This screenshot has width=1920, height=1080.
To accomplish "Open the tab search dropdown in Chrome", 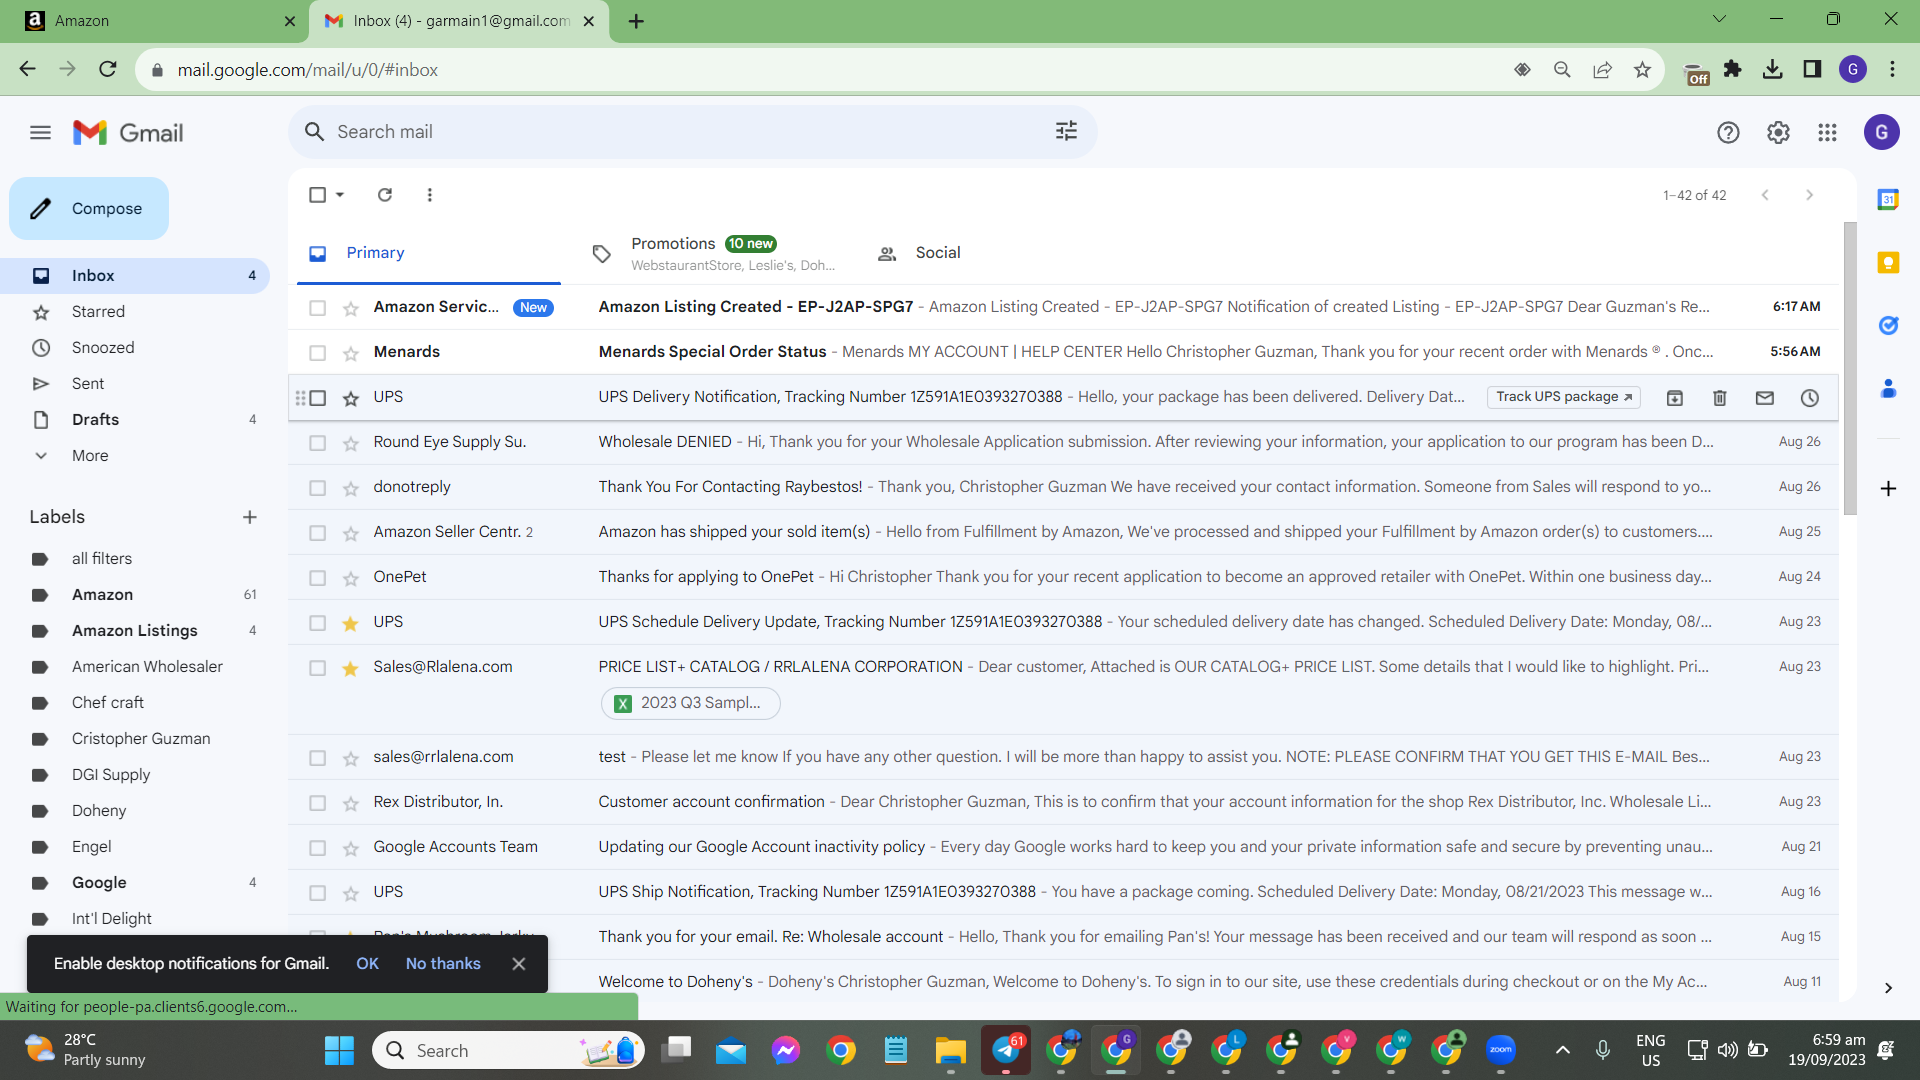I will point(1719,19).
